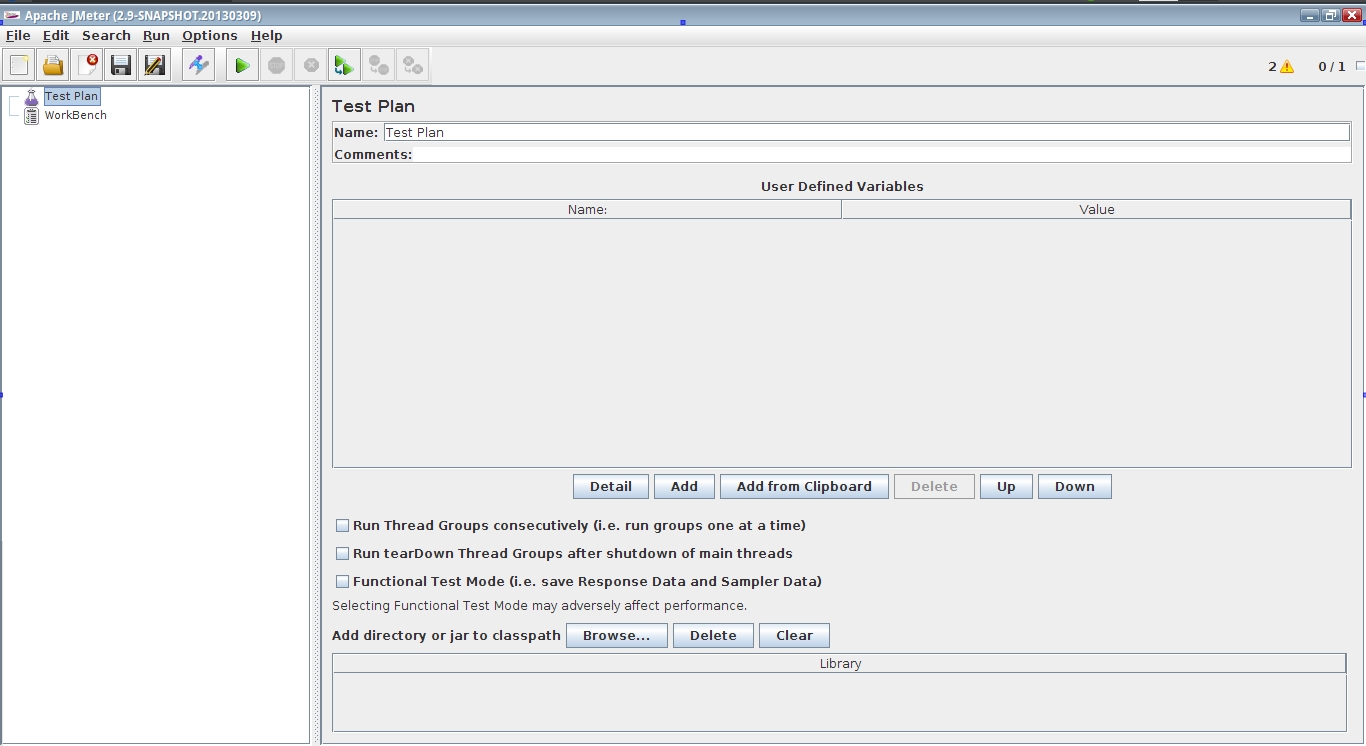
Task: Click the grey Stop sign icon
Action: (x=276, y=65)
